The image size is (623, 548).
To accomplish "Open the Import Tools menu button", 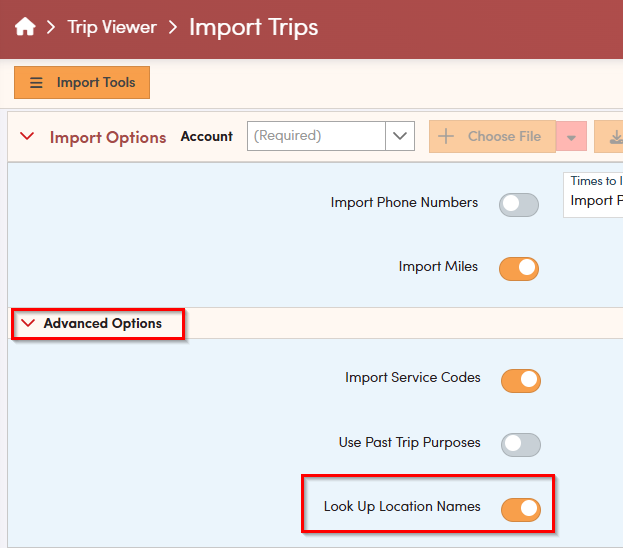I will tap(82, 83).
